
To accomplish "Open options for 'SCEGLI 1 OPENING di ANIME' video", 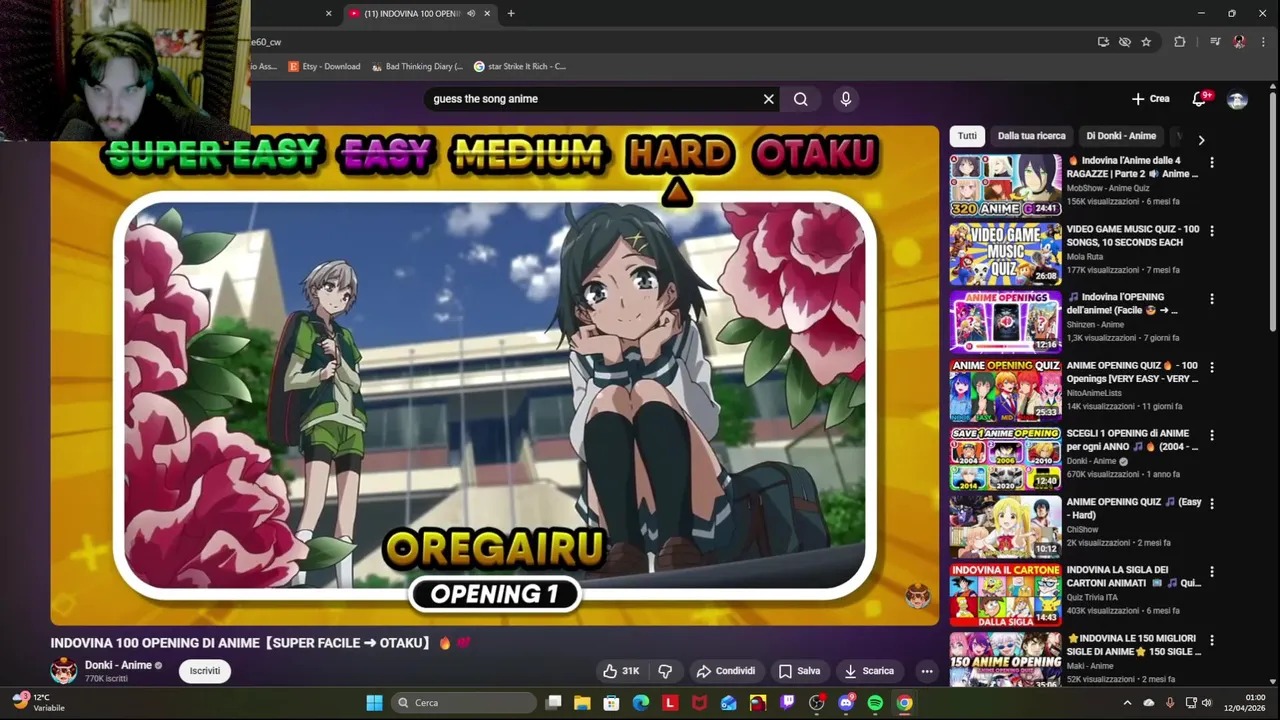I will pos(1211,435).
